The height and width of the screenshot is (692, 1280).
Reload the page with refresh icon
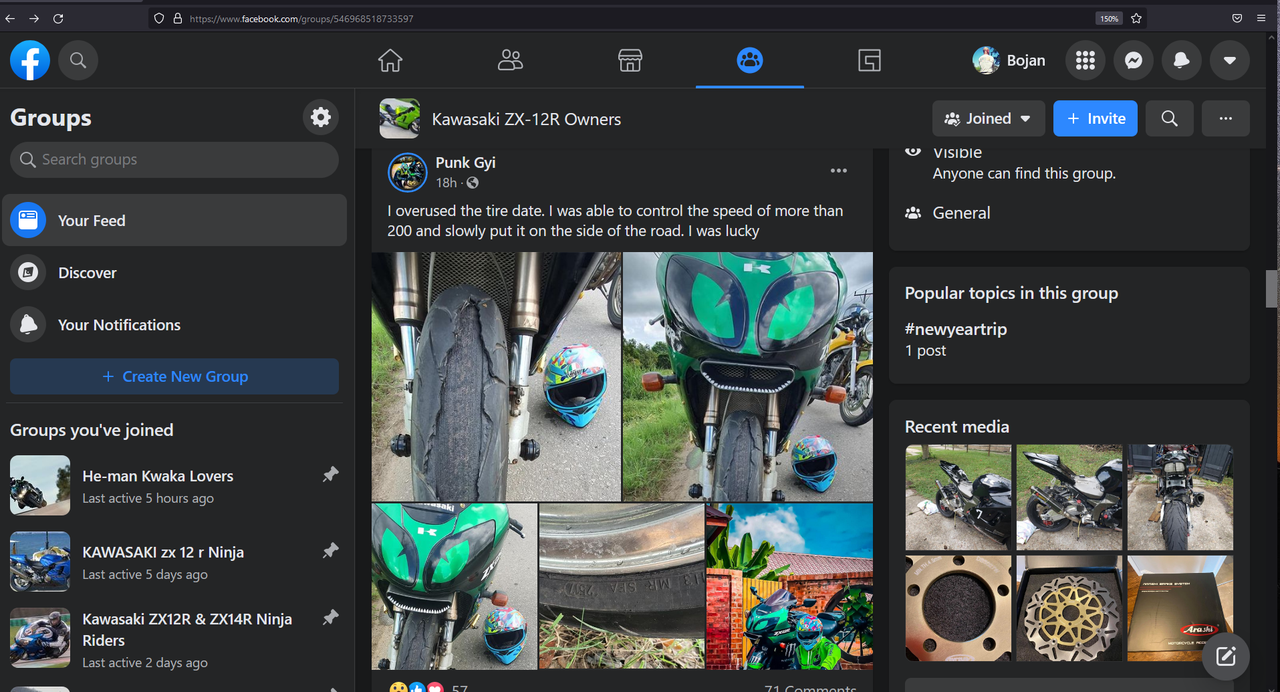pos(58,18)
